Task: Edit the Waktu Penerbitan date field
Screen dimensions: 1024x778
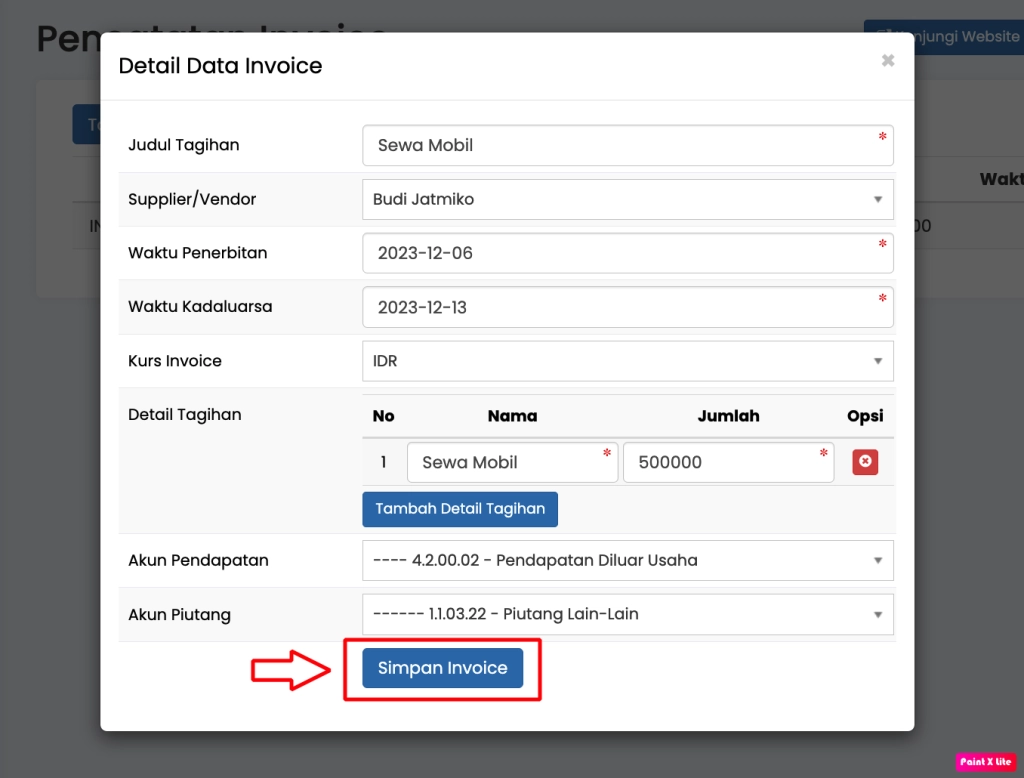Action: [626, 253]
